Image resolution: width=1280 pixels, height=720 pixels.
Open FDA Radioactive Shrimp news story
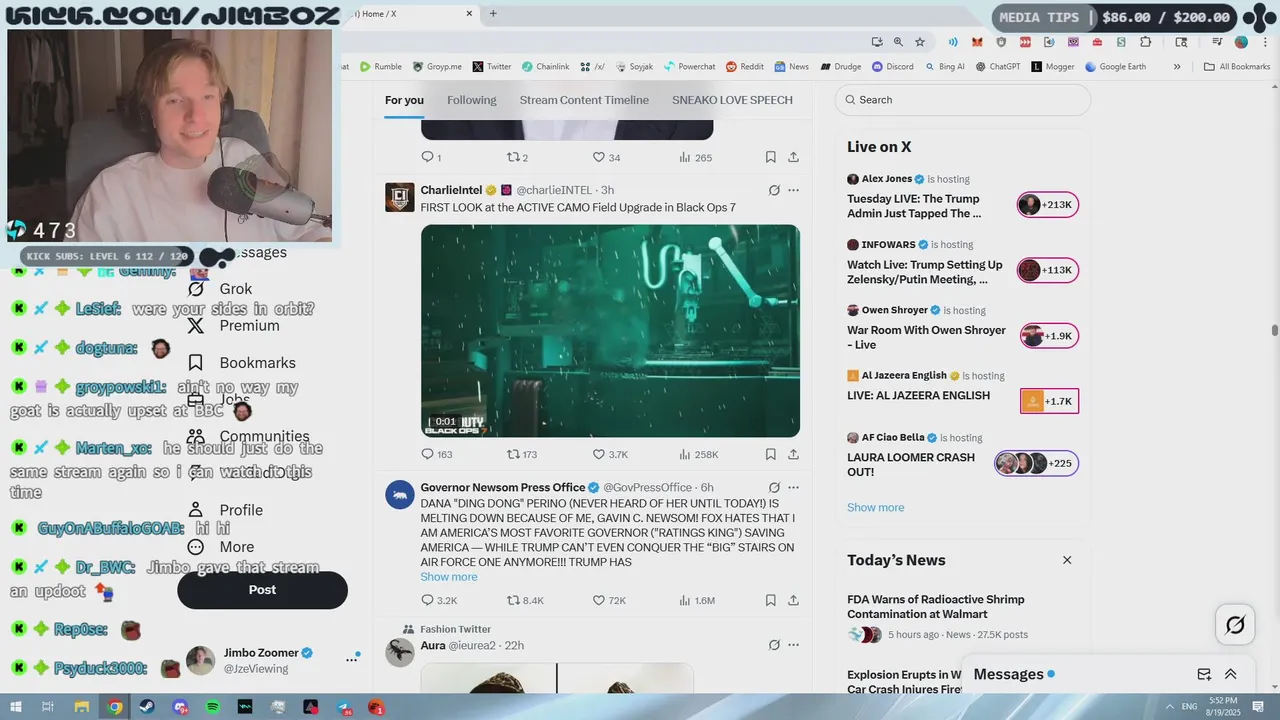[x=936, y=607]
